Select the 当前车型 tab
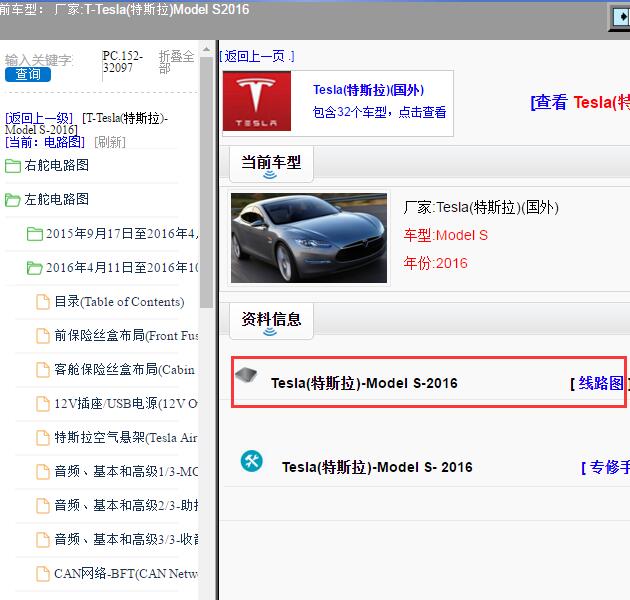 pos(271,164)
